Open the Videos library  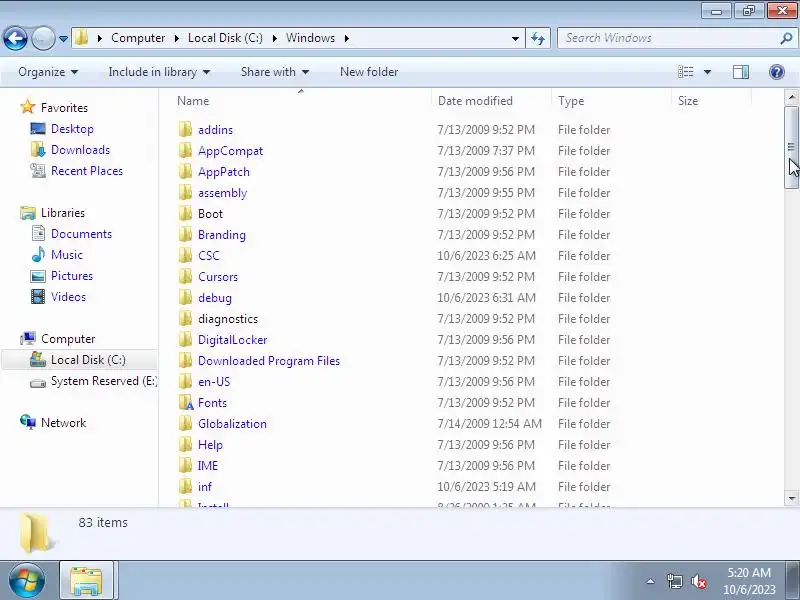click(68, 296)
